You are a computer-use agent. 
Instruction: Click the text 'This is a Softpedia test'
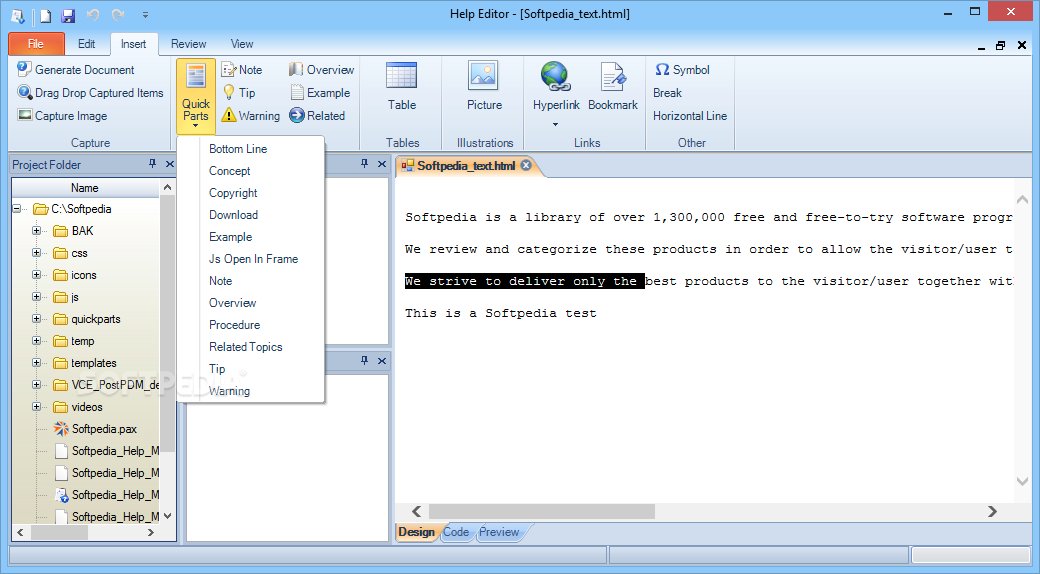tap(501, 313)
